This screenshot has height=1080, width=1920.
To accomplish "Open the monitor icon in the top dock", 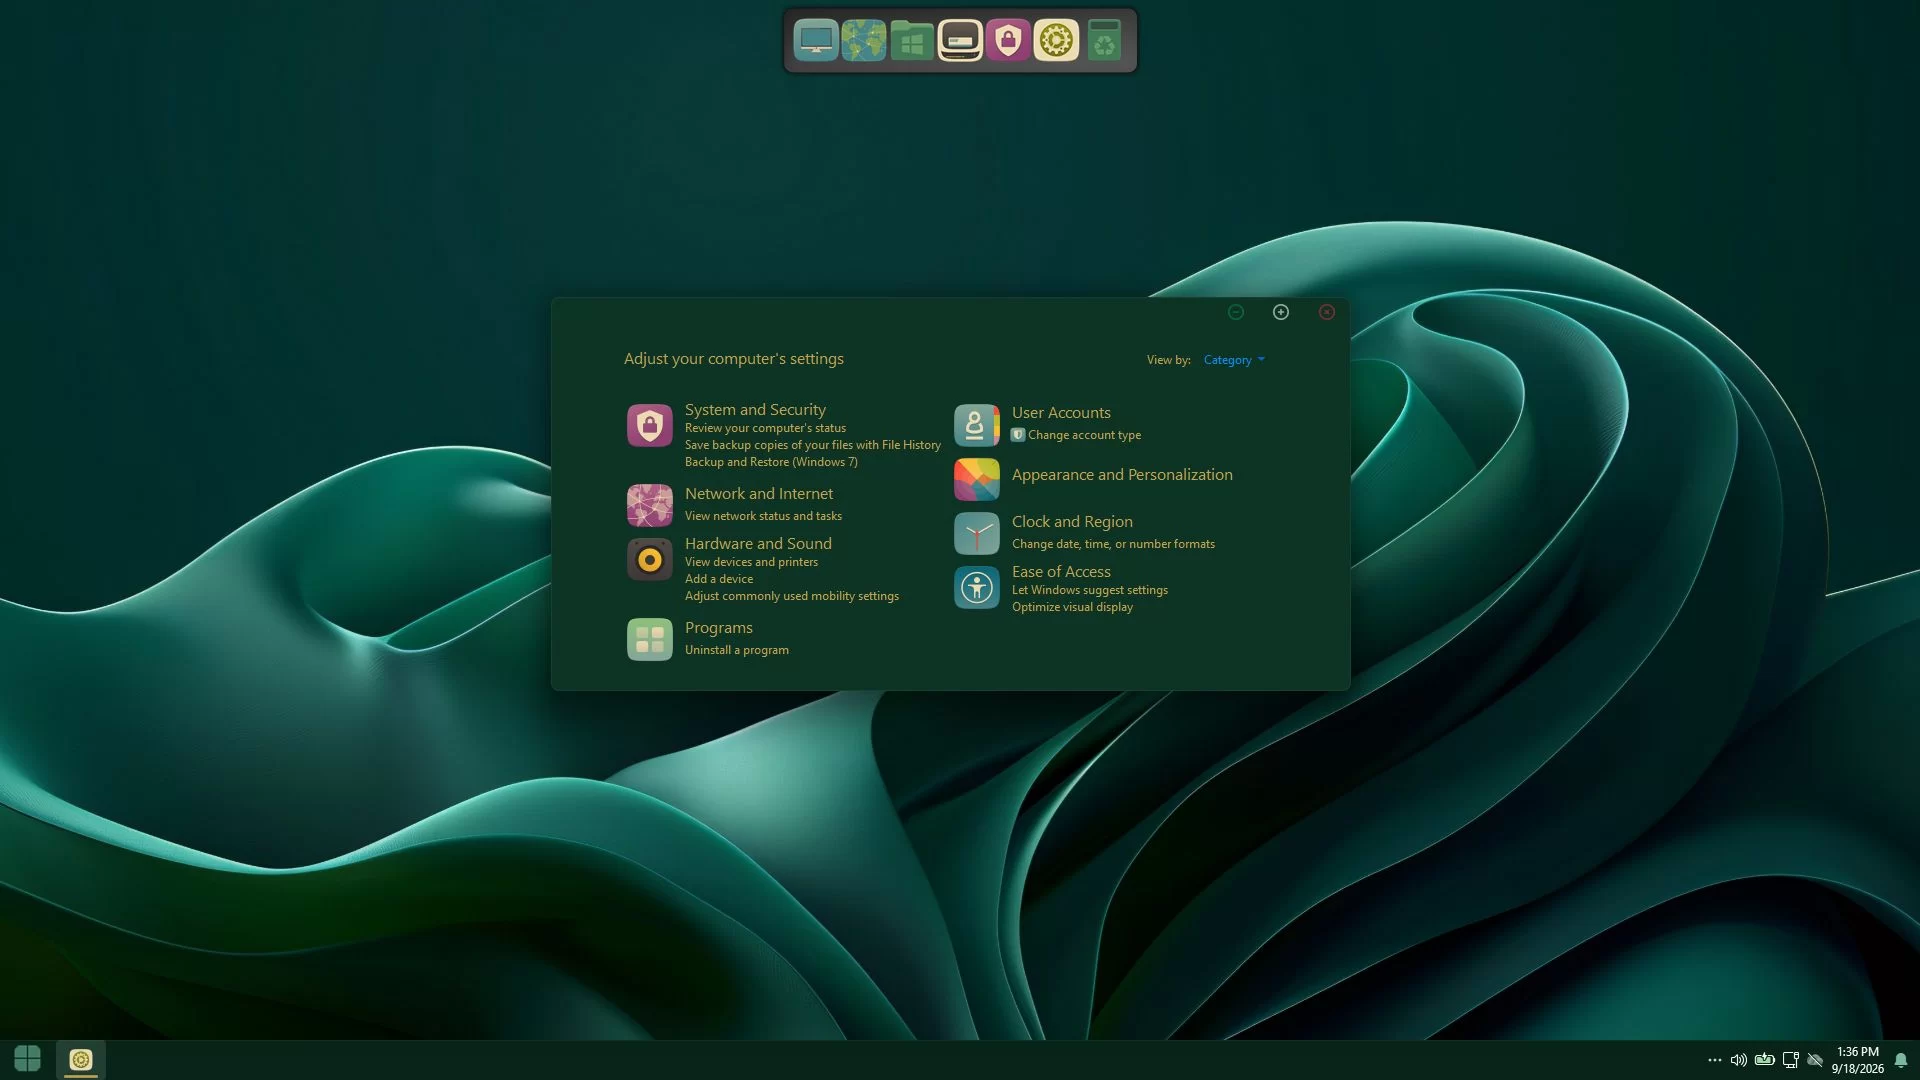I will coord(816,41).
